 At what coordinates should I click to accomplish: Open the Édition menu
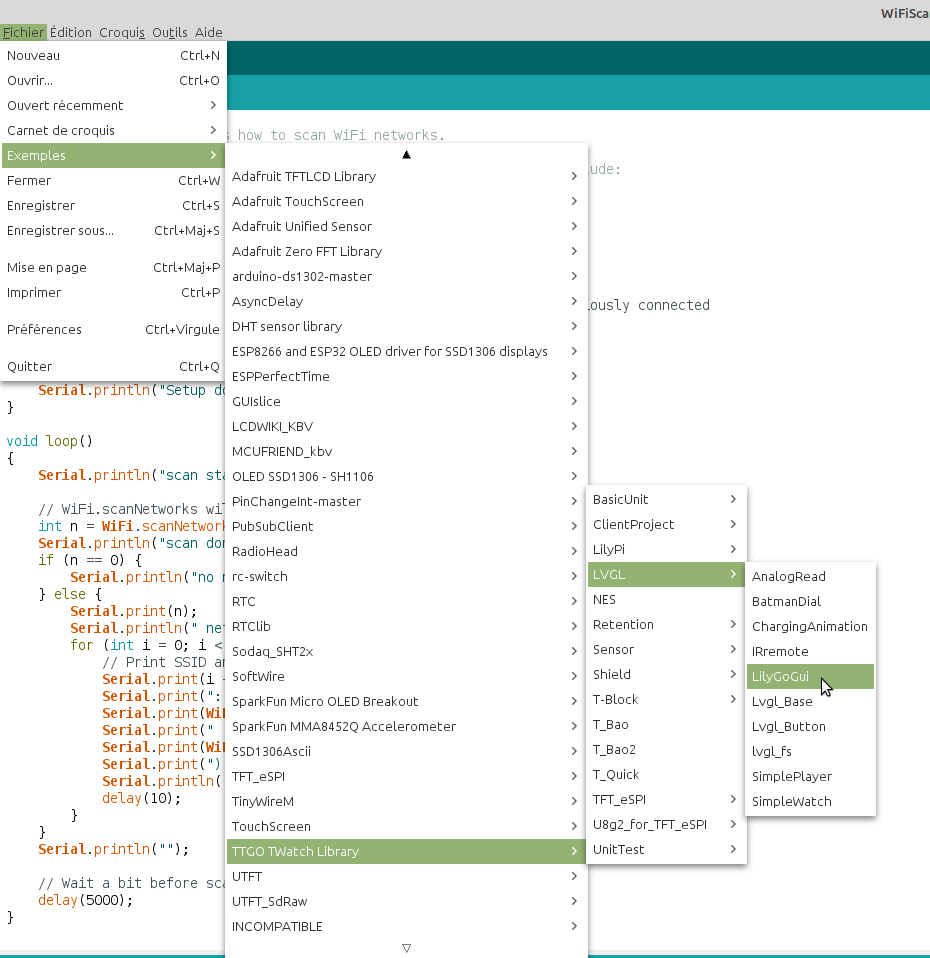tap(70, 32)
